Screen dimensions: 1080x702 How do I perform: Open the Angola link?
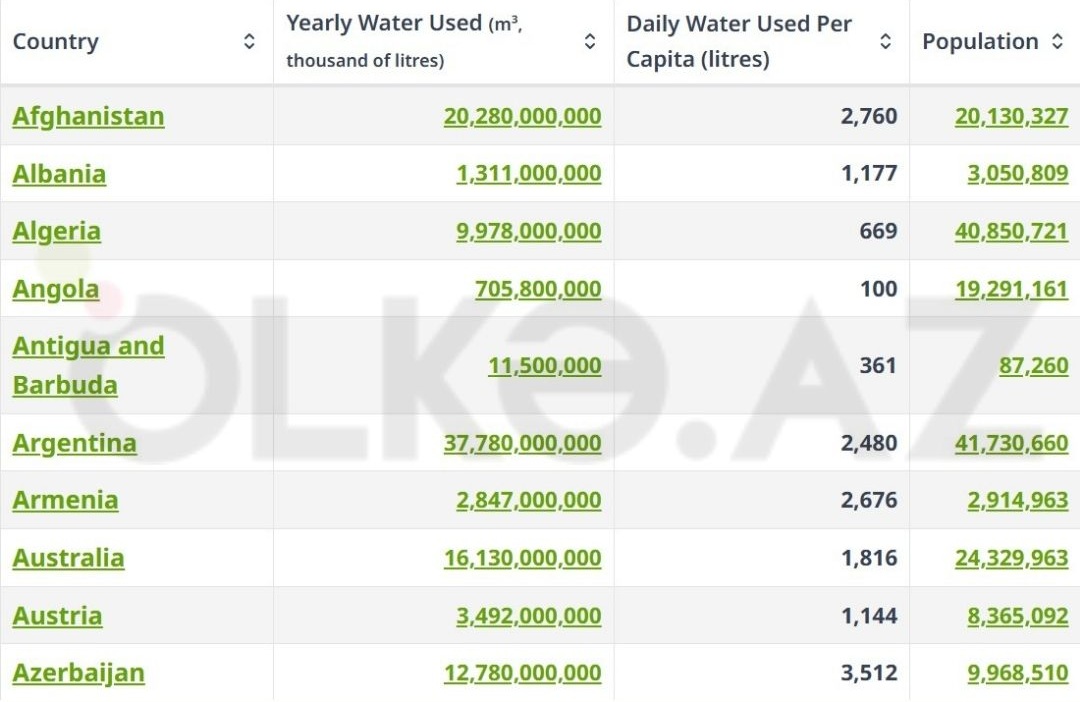pos(56,289)
